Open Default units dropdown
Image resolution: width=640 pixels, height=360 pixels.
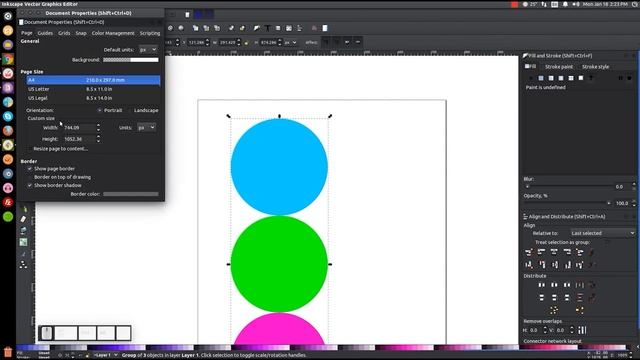(148, 49)
